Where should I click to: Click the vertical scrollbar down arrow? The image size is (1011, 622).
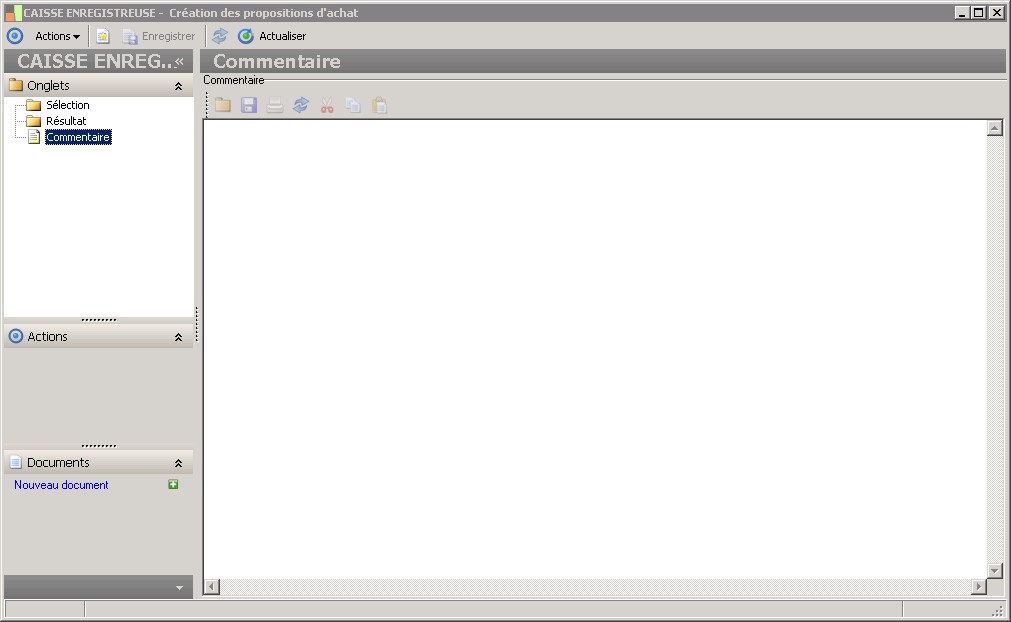click(x=995, y=570)
